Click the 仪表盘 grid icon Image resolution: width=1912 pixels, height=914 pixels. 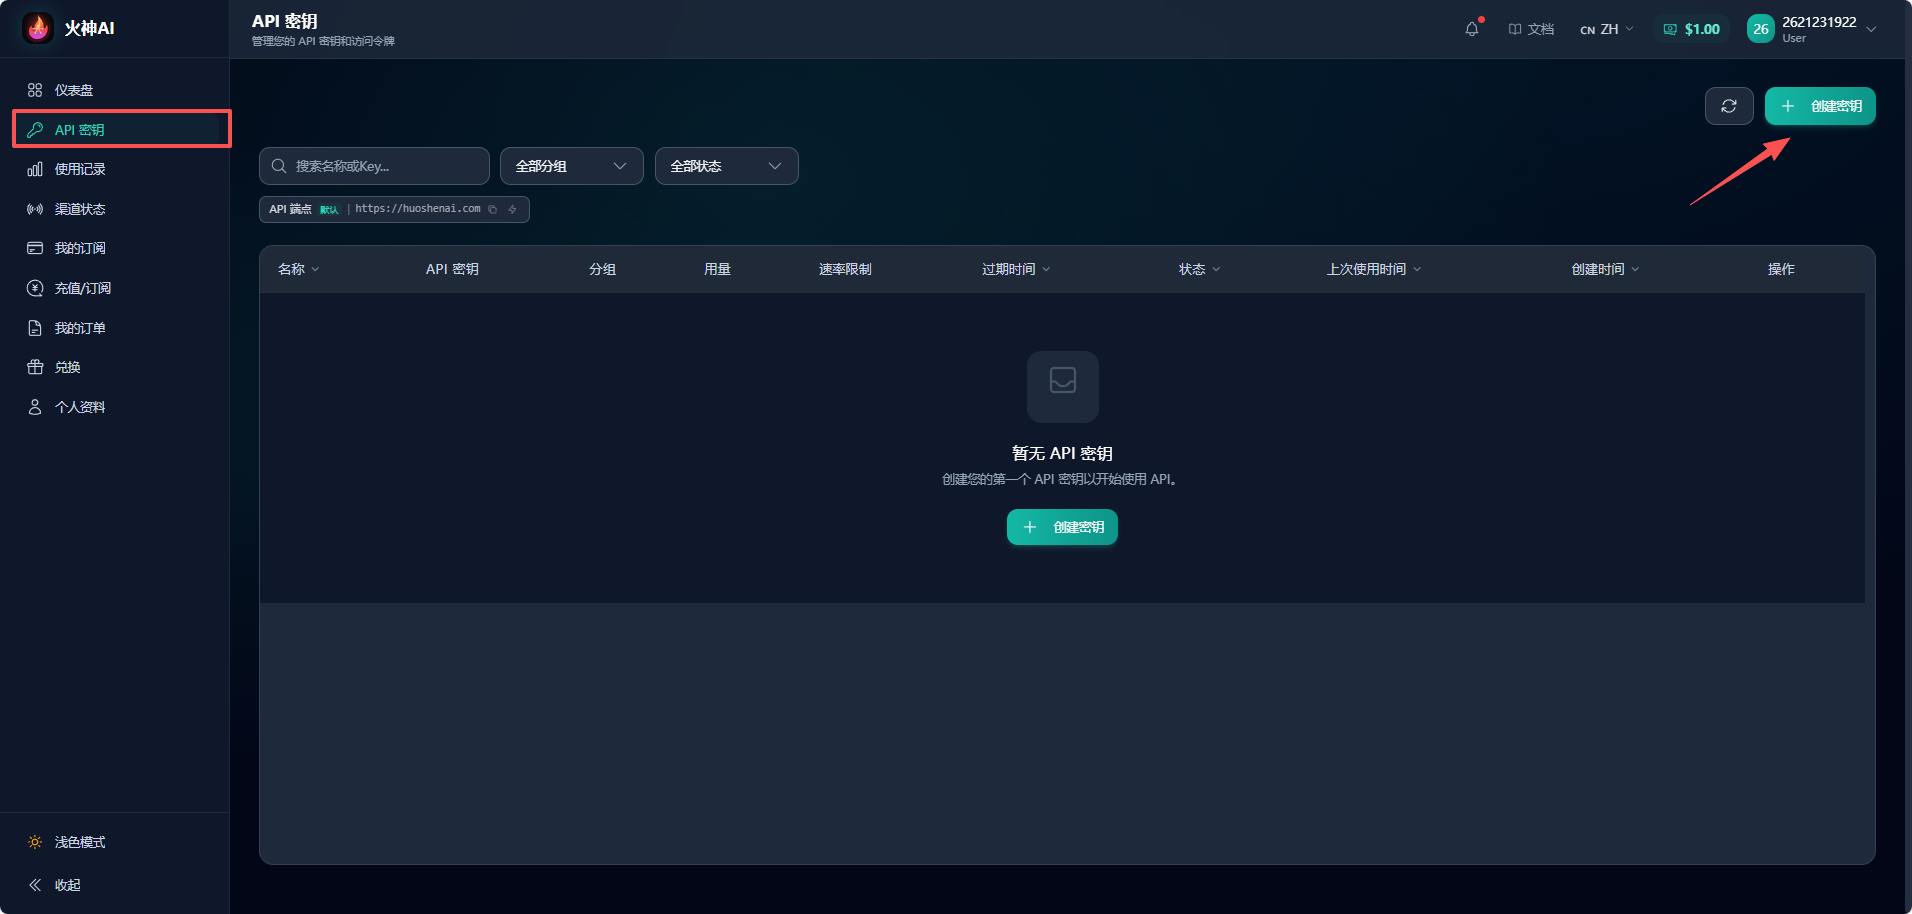[x=35, y=90]
